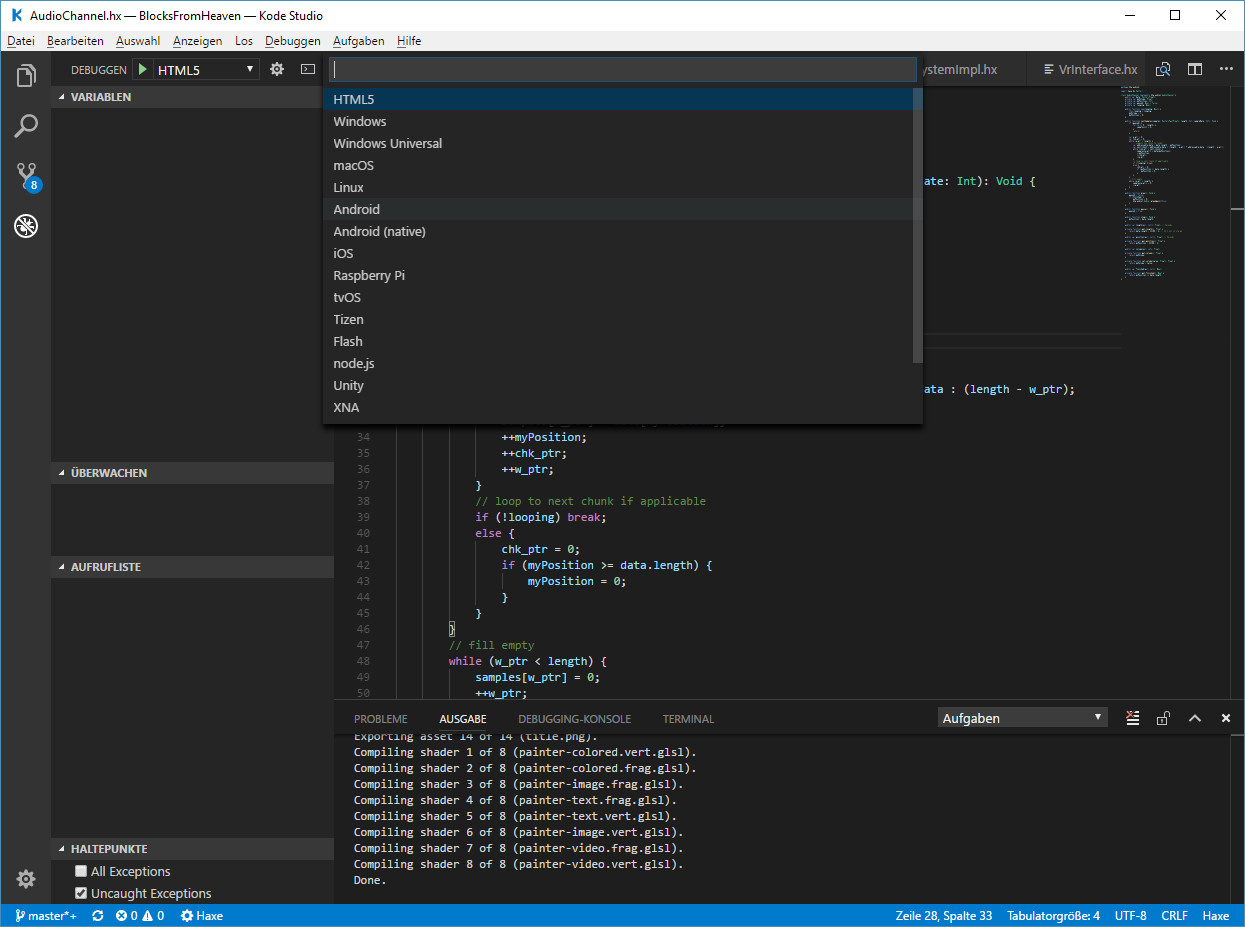The width and height of the screenshot is (1245, 927).
Task: Unlock output scrolling with the padlock icon
Action: click(x=1163, y=717)
